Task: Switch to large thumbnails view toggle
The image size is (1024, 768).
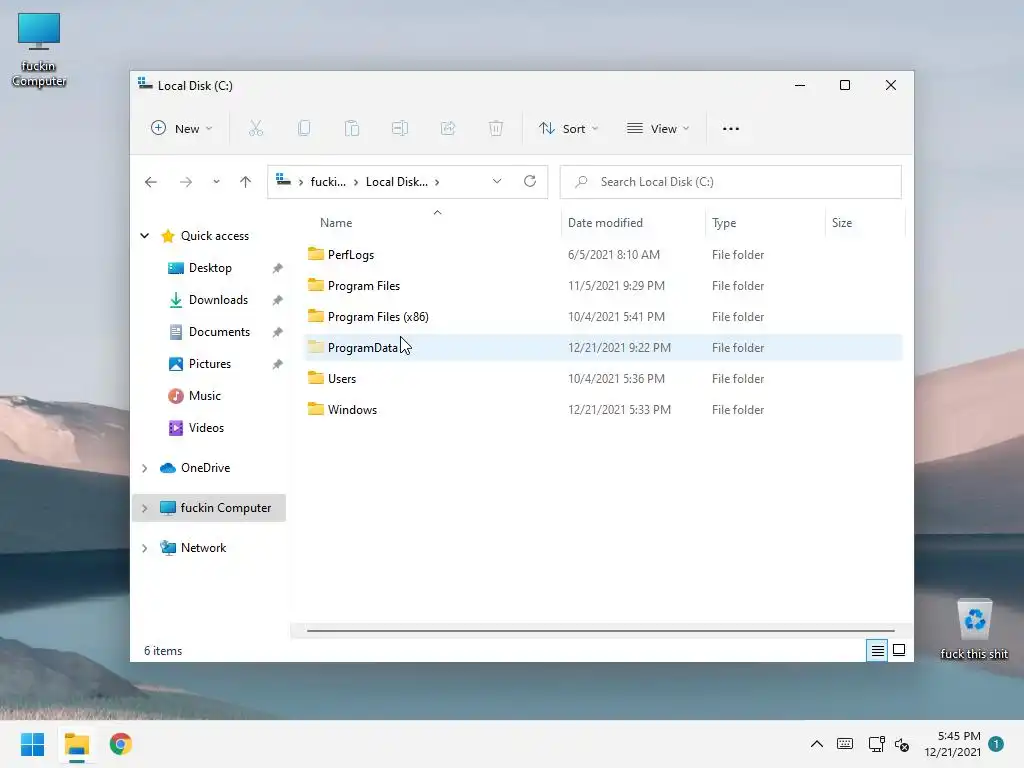Action: 899,650
